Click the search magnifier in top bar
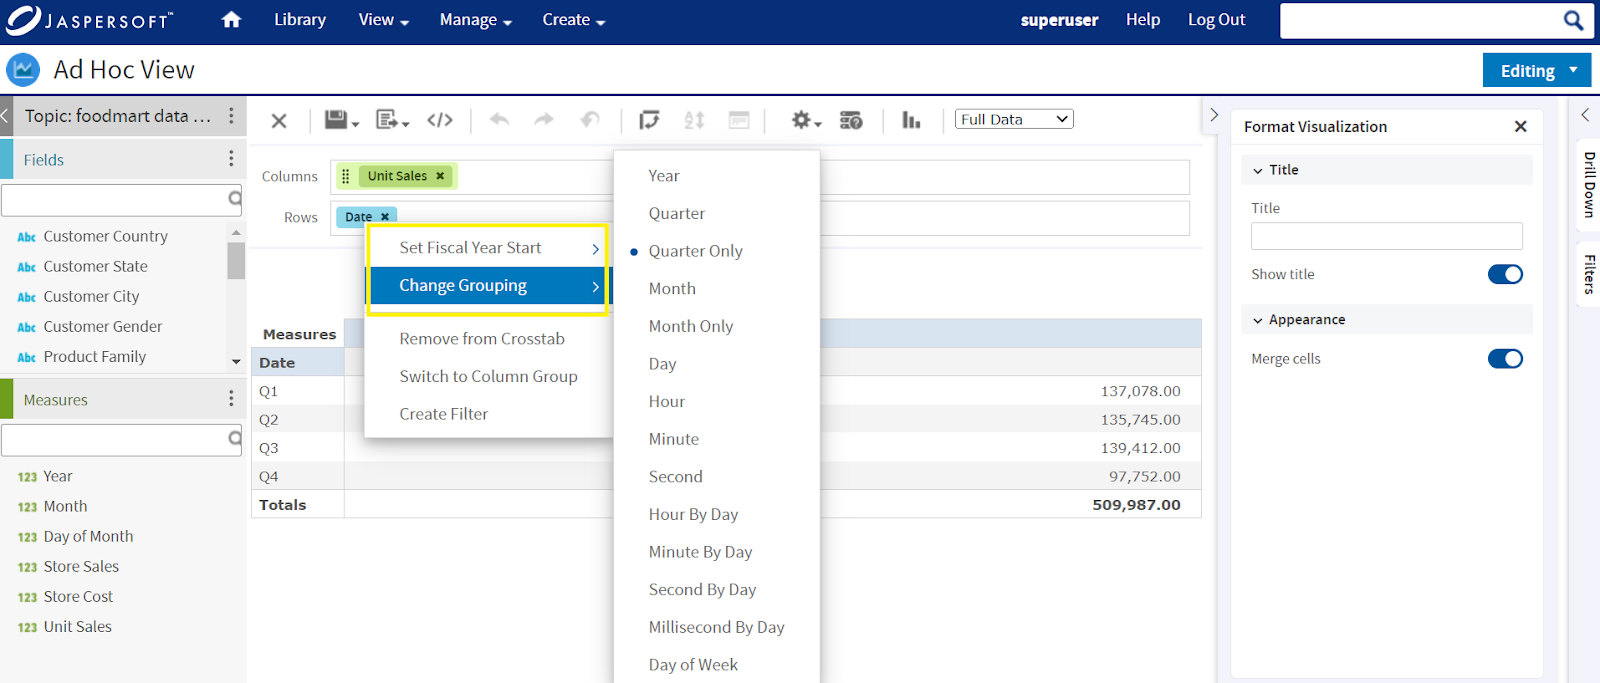 1573,20
